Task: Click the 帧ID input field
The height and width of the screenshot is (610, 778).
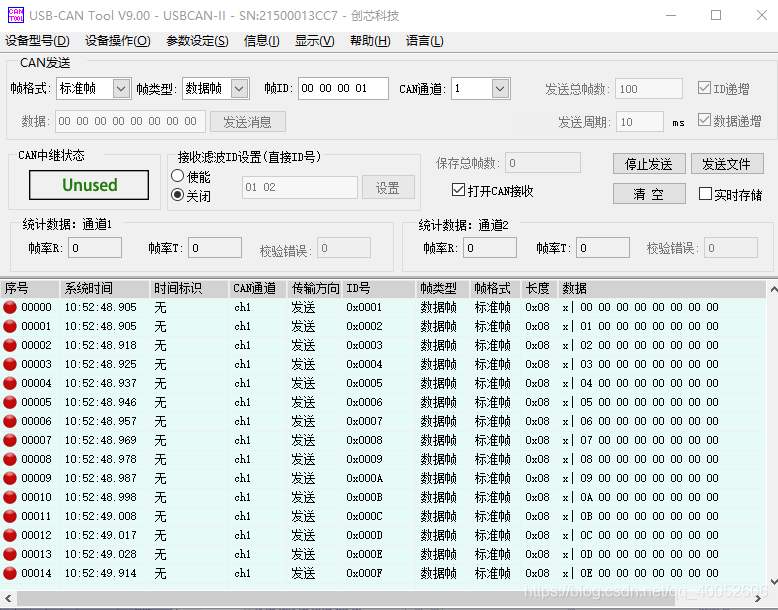Action: coord(342,89)
